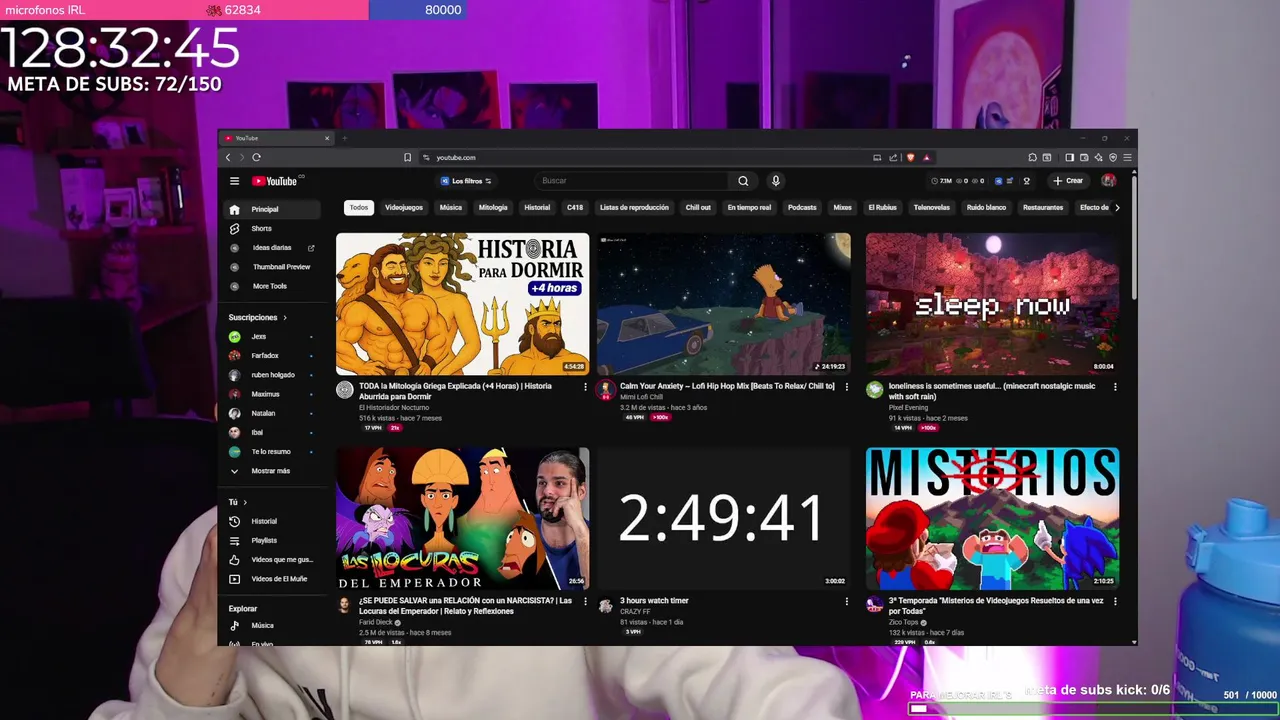Viewport: 1280px width, 720px height.
Task: Open the Brave shields lion icon
Action: click(910, 157)
